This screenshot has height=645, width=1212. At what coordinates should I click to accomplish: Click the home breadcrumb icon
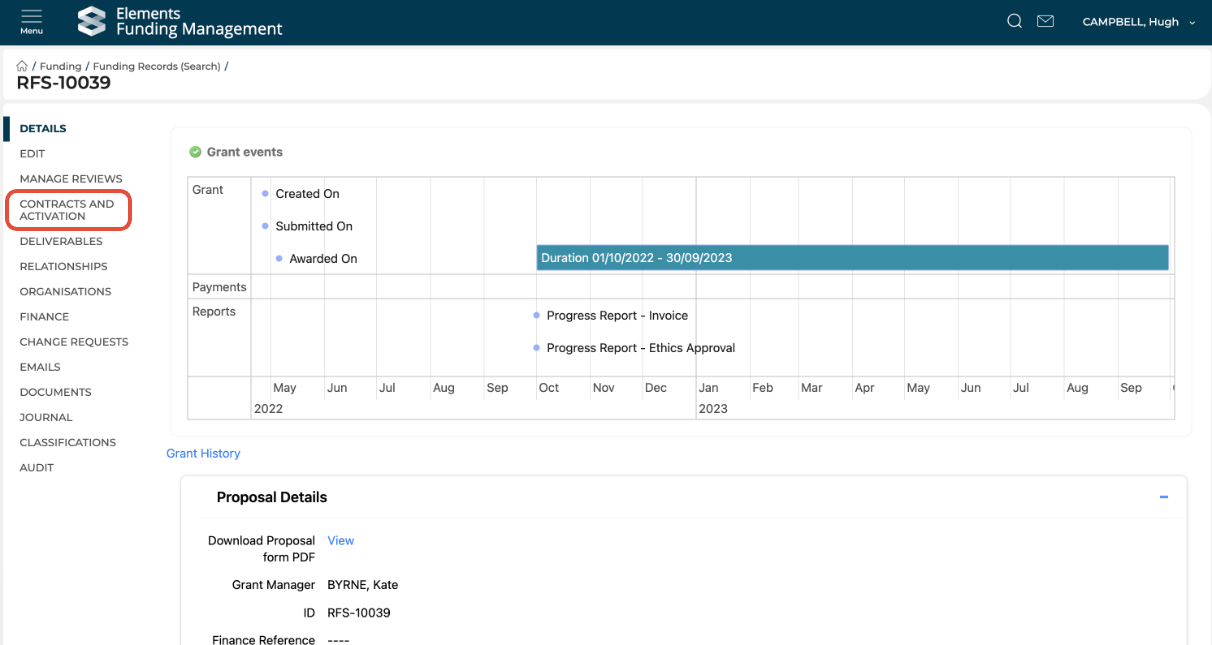22,66
